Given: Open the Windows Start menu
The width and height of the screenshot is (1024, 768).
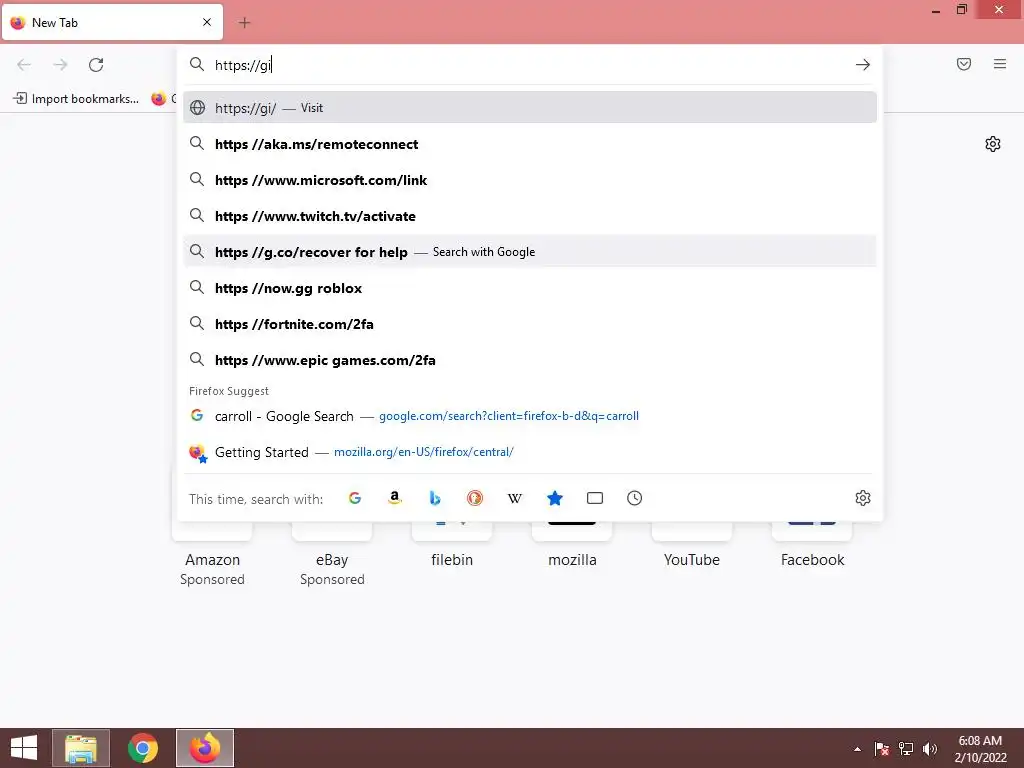Looking at the screenshot, I should 24,748.
